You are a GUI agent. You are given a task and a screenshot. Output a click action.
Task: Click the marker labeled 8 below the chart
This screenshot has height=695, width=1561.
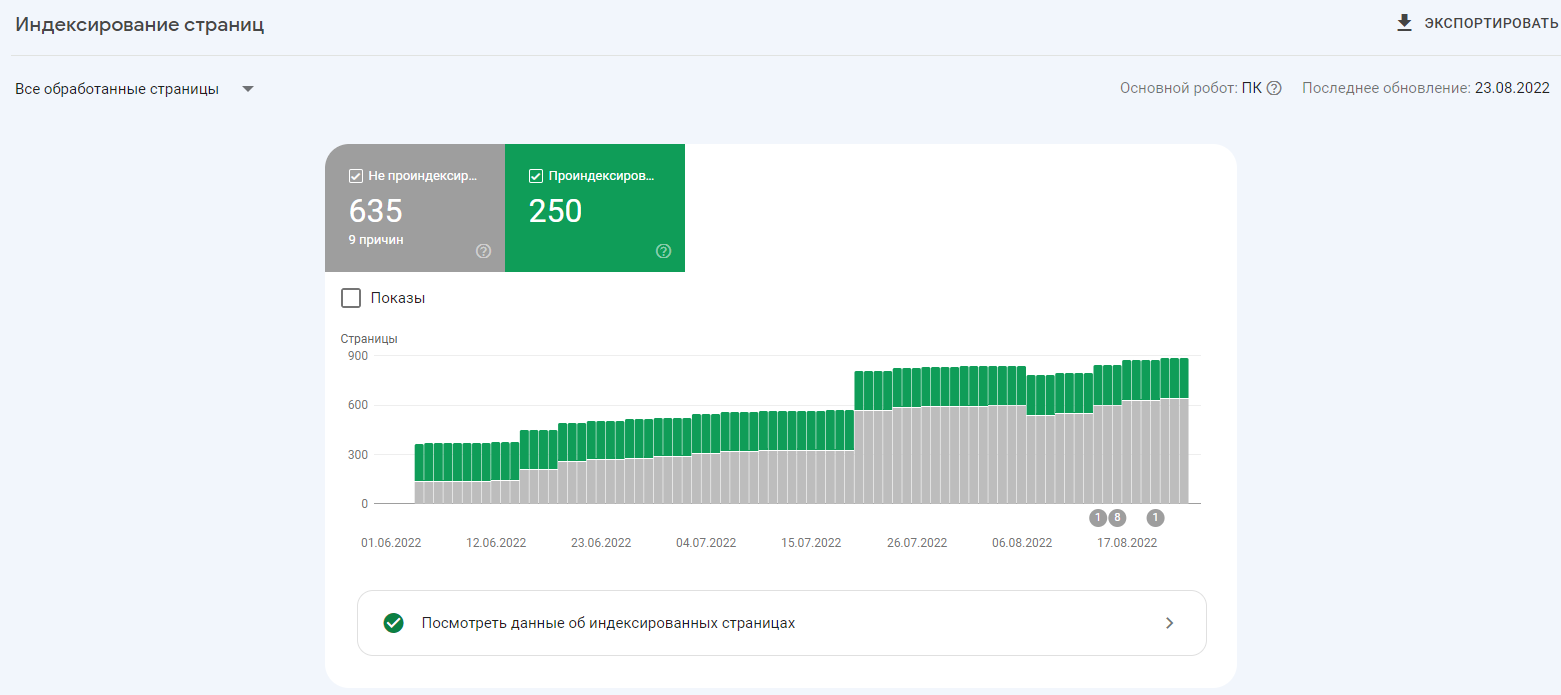click(1117, 518)
